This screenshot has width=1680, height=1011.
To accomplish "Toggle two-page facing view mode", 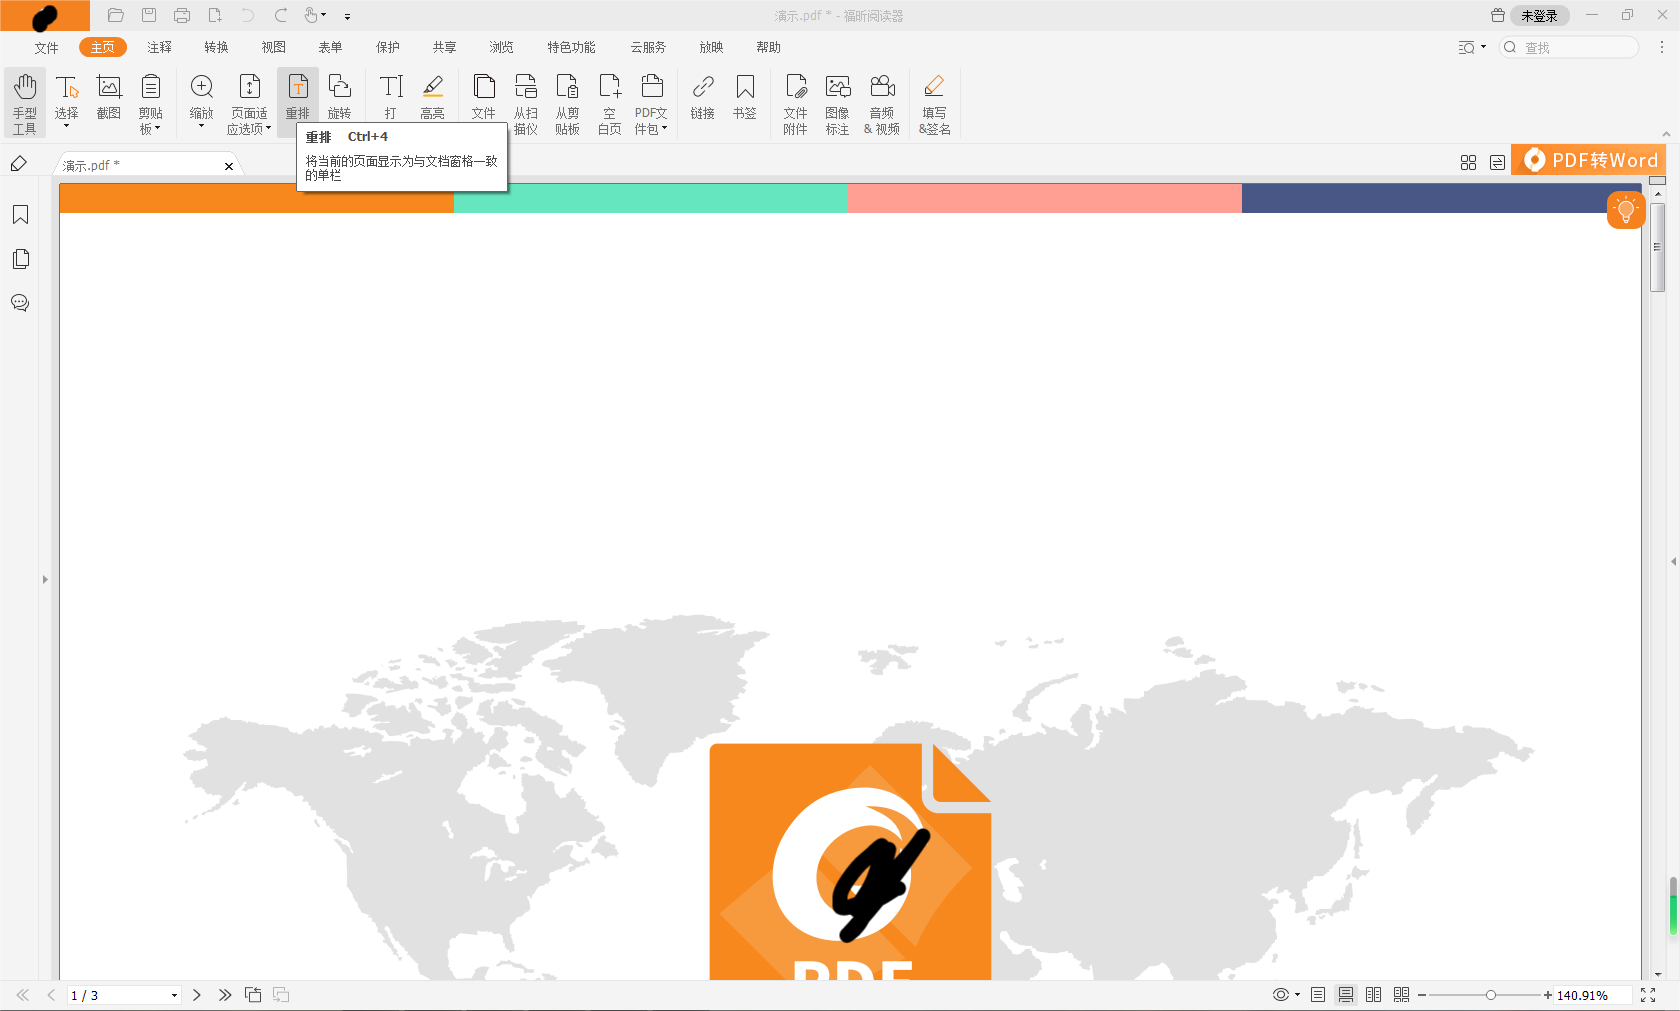I will (1374, 995).
